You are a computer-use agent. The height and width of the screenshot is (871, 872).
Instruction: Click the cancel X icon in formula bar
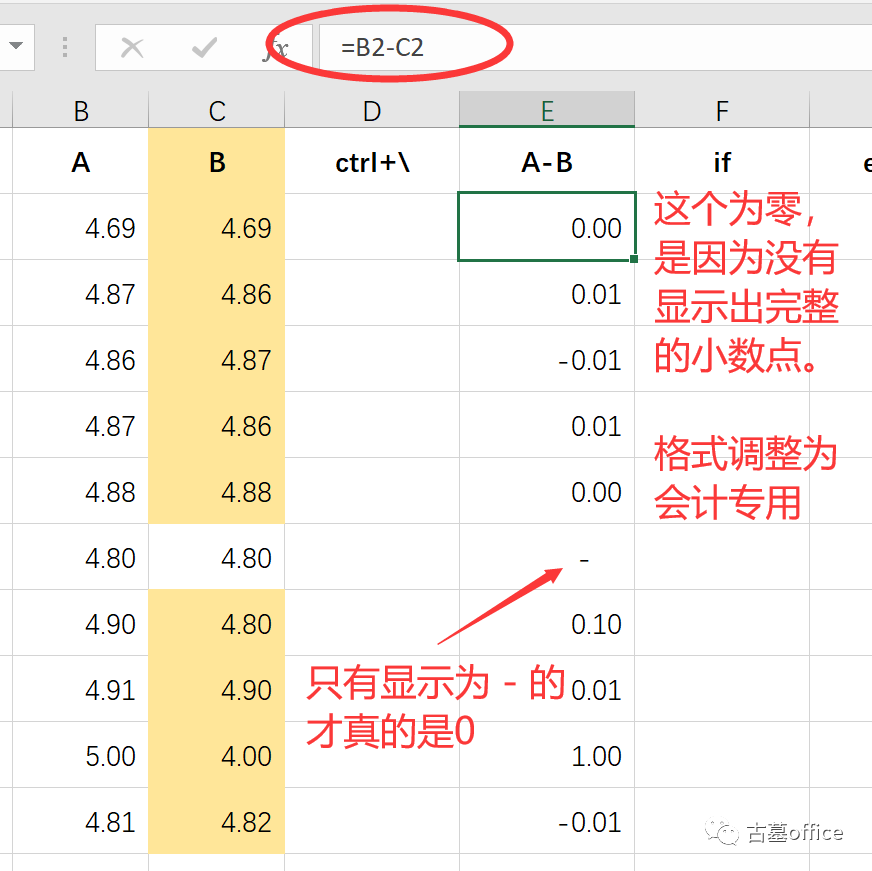132,48
